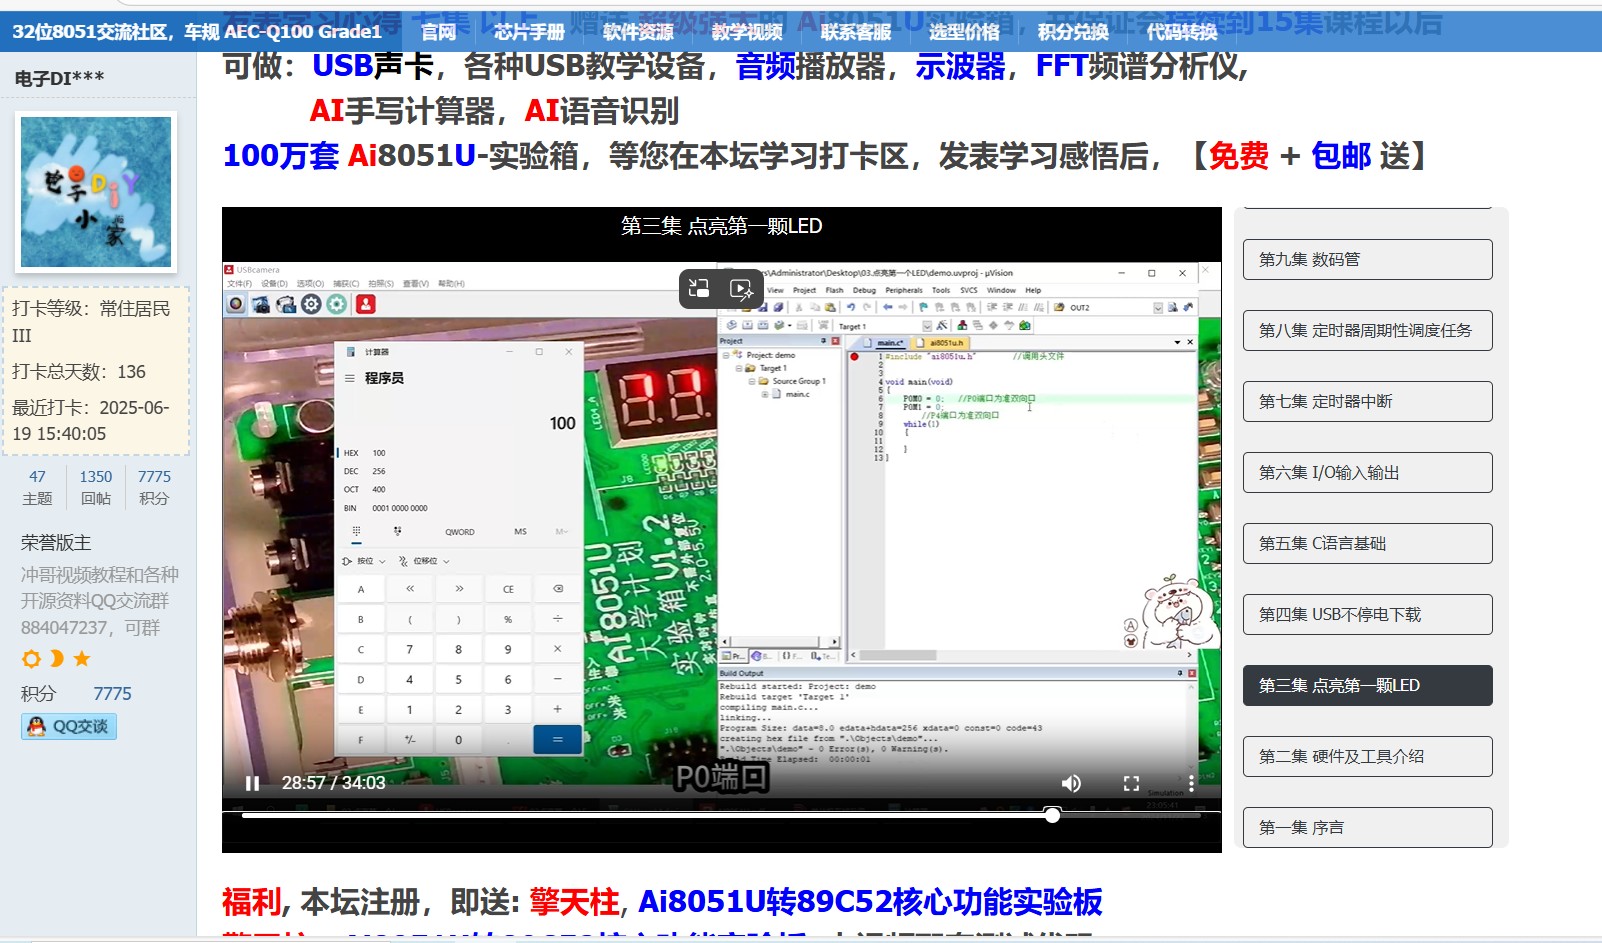Open episode 第九集 数码管
Image resolution: width=1602 pixels, height=943 pixels.
coord(1367,259)
